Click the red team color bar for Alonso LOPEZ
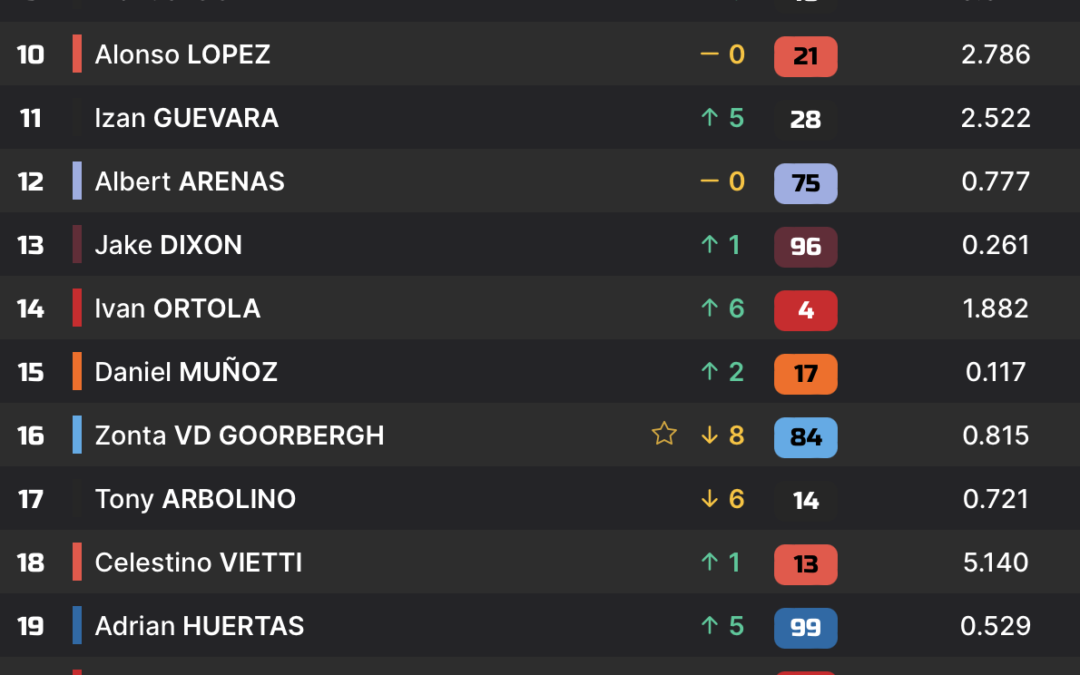Image resolution: width=1080 pixels, height=675 pixels. click(x=77, y=54)
